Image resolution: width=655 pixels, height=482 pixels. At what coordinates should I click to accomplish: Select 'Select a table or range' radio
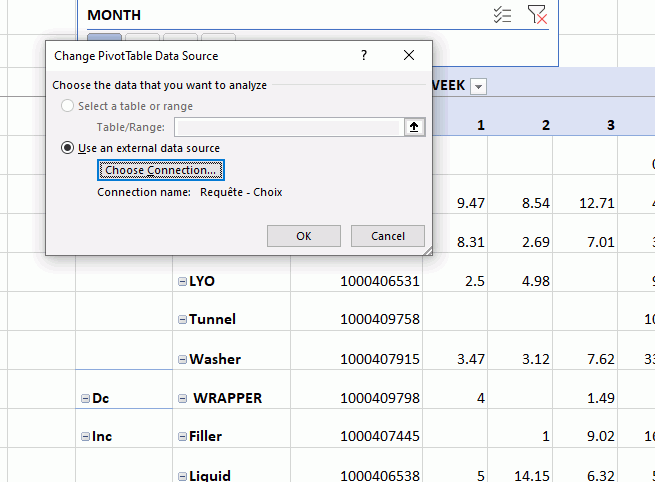pos(68,106)
